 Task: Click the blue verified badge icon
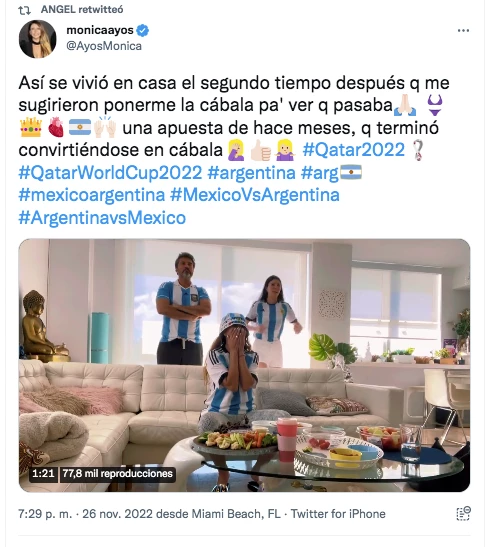[x=142, y=31]
